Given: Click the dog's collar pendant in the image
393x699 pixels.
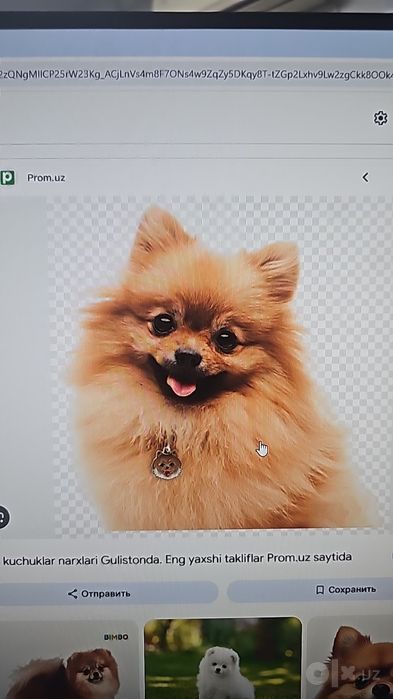Looking at the screenshot, I should [166, 464].
